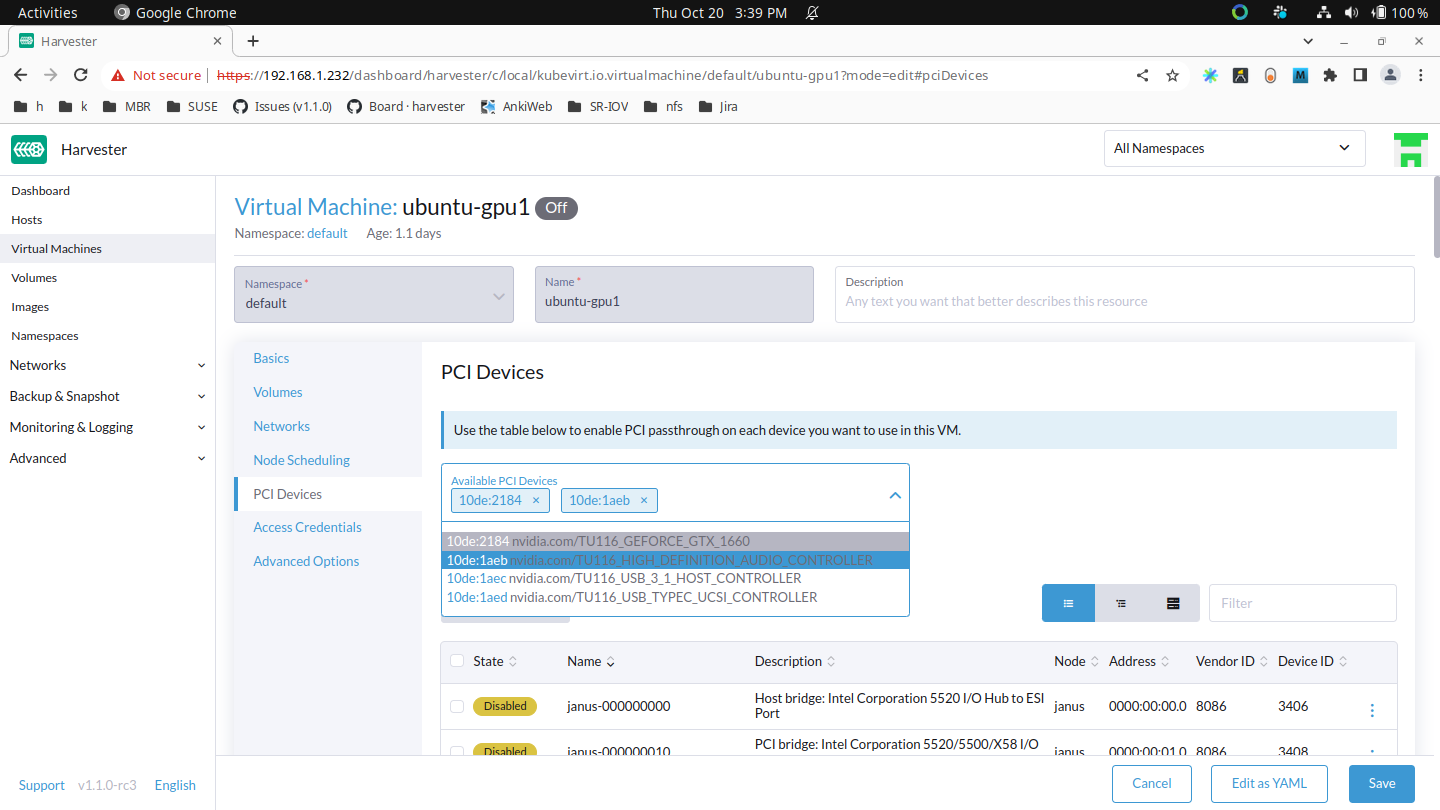This screenshot has height=810, width=1440.
Task: Switch to the card view icon
Action: tap(1173, 602)
